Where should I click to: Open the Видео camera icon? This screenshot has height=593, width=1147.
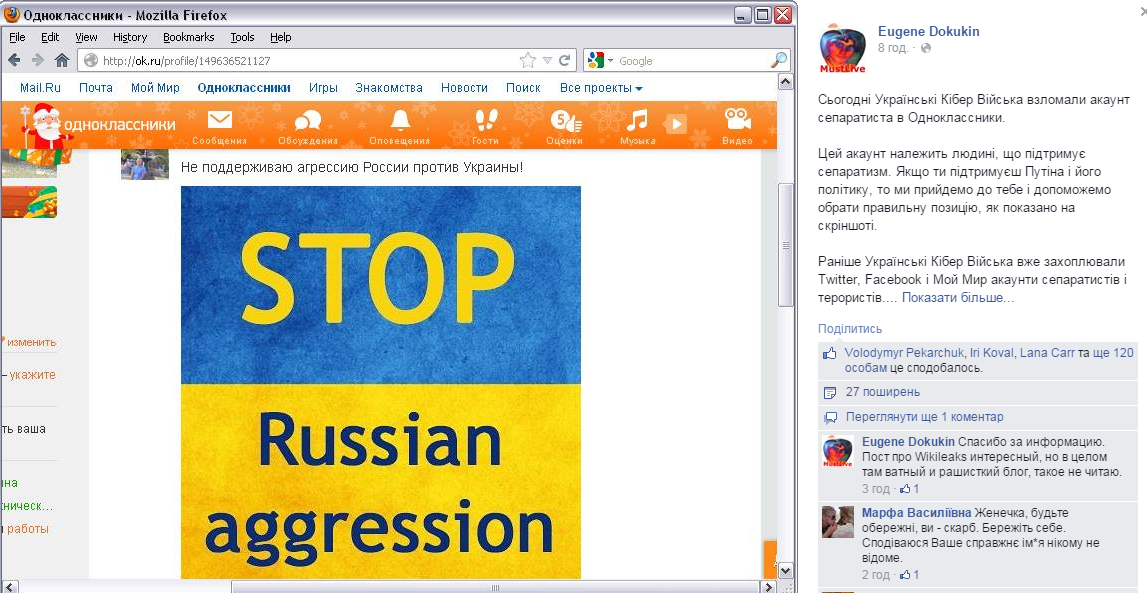[737, 121]
